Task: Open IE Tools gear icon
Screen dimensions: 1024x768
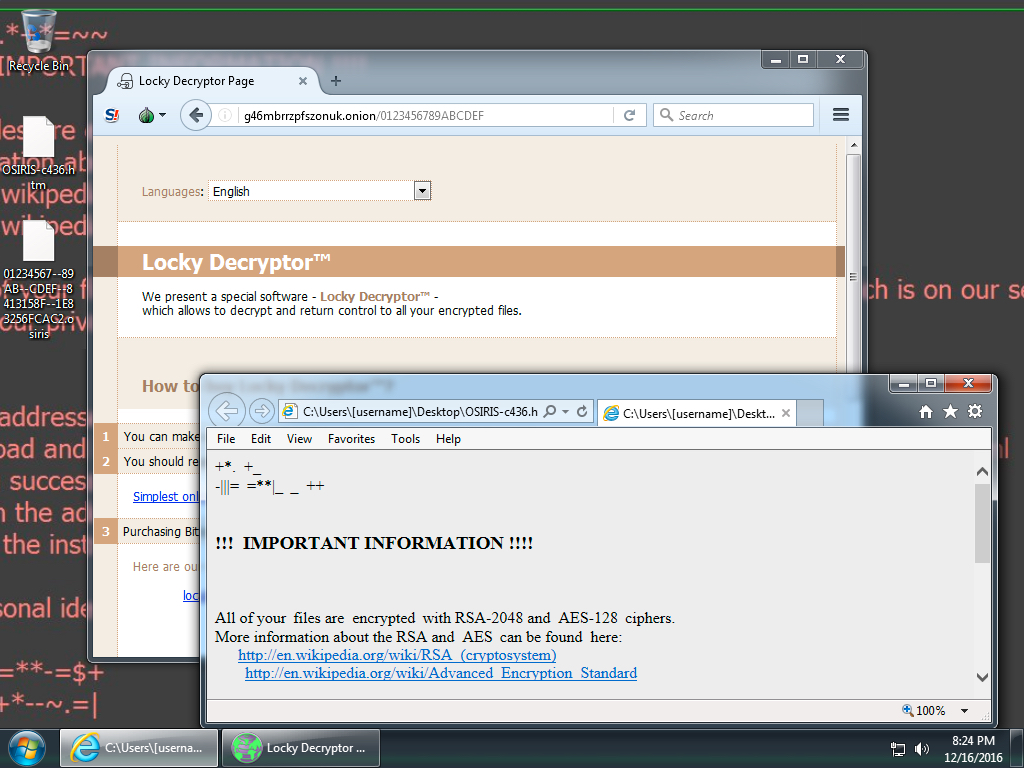Action: click(x=975, y=411)
